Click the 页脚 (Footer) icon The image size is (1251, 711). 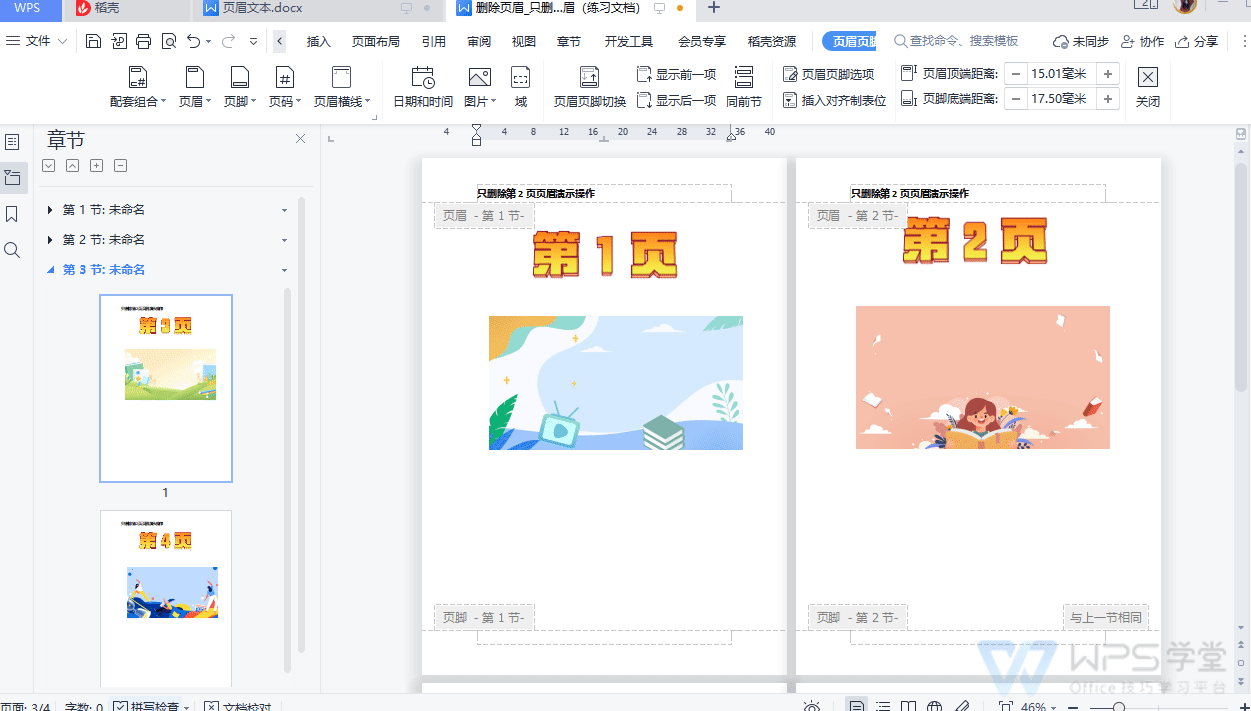click(239, 77)
